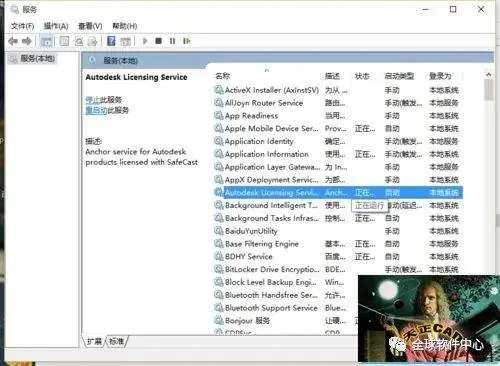Screen dimensions: 500x366
Task: Sort by the 名称 column header
Action: pyautogui.click(x=223, y=76)
